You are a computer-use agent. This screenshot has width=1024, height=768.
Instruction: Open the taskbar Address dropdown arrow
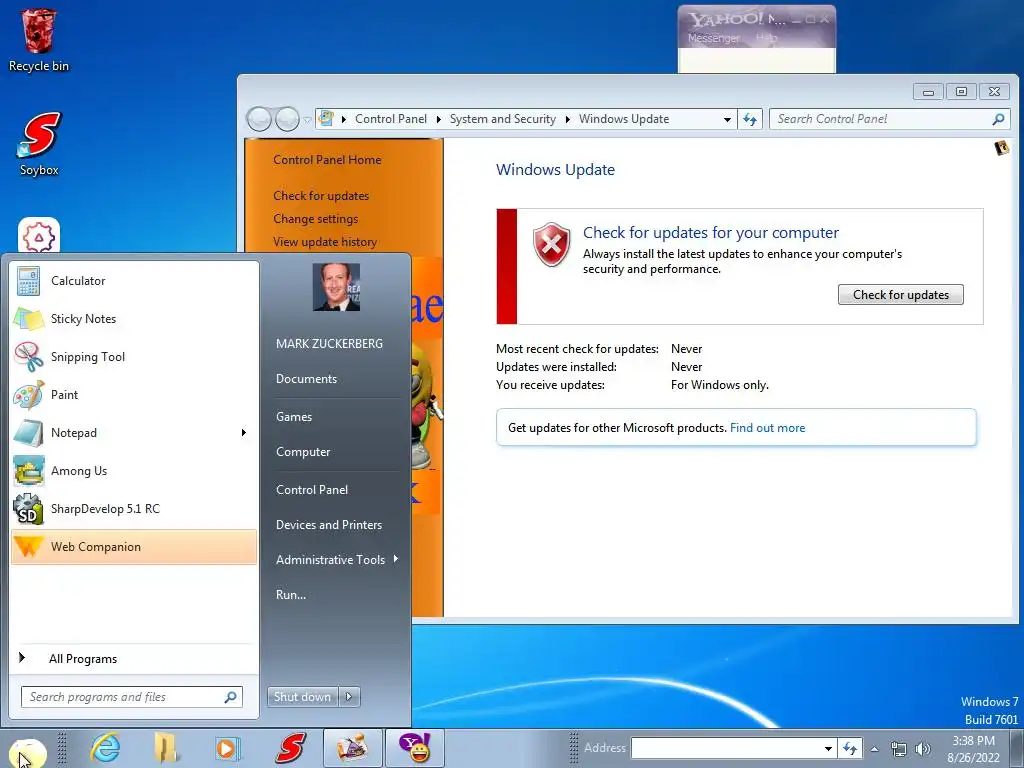pos(827,748)
